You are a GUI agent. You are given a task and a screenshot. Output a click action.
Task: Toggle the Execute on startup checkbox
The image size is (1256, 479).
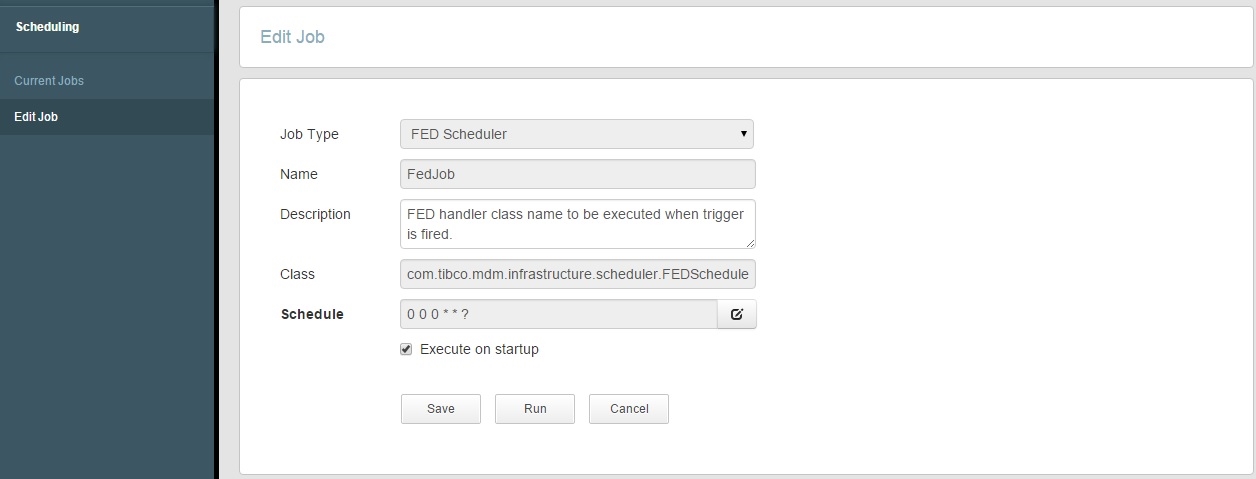(406, 349)
